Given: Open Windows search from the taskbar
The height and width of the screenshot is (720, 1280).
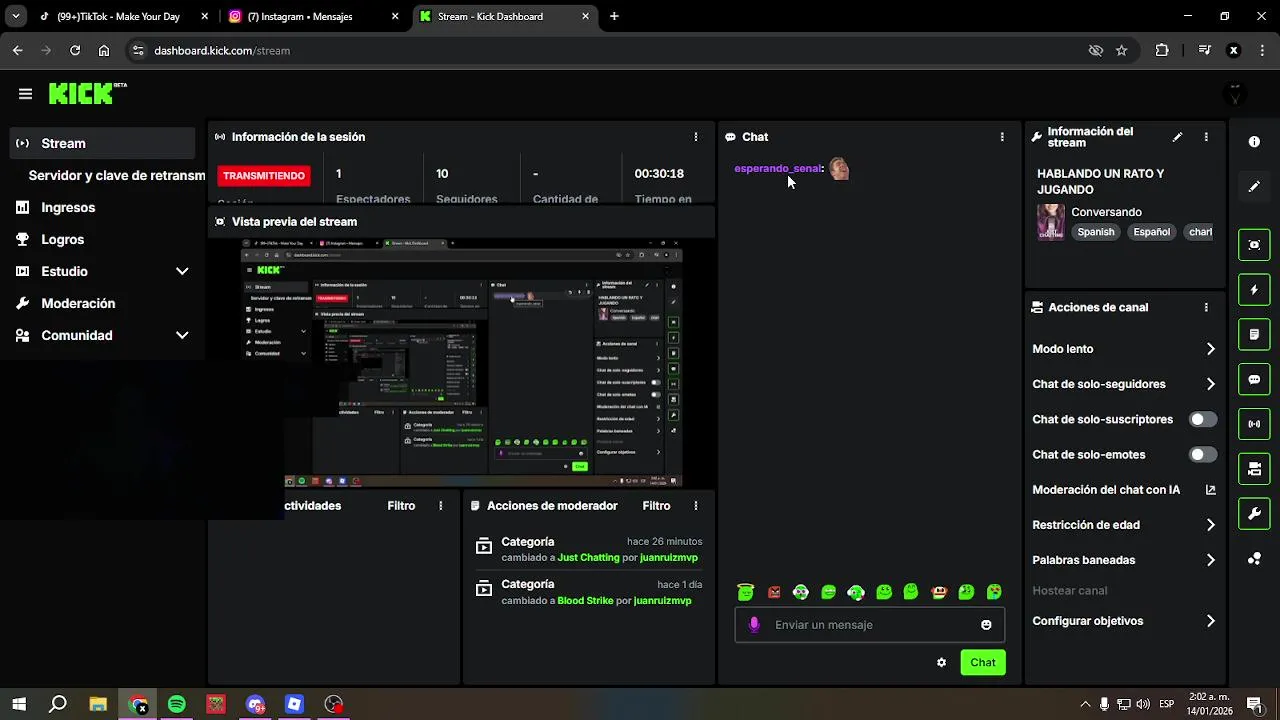Looking at the screenshot, I should point(58,704).
